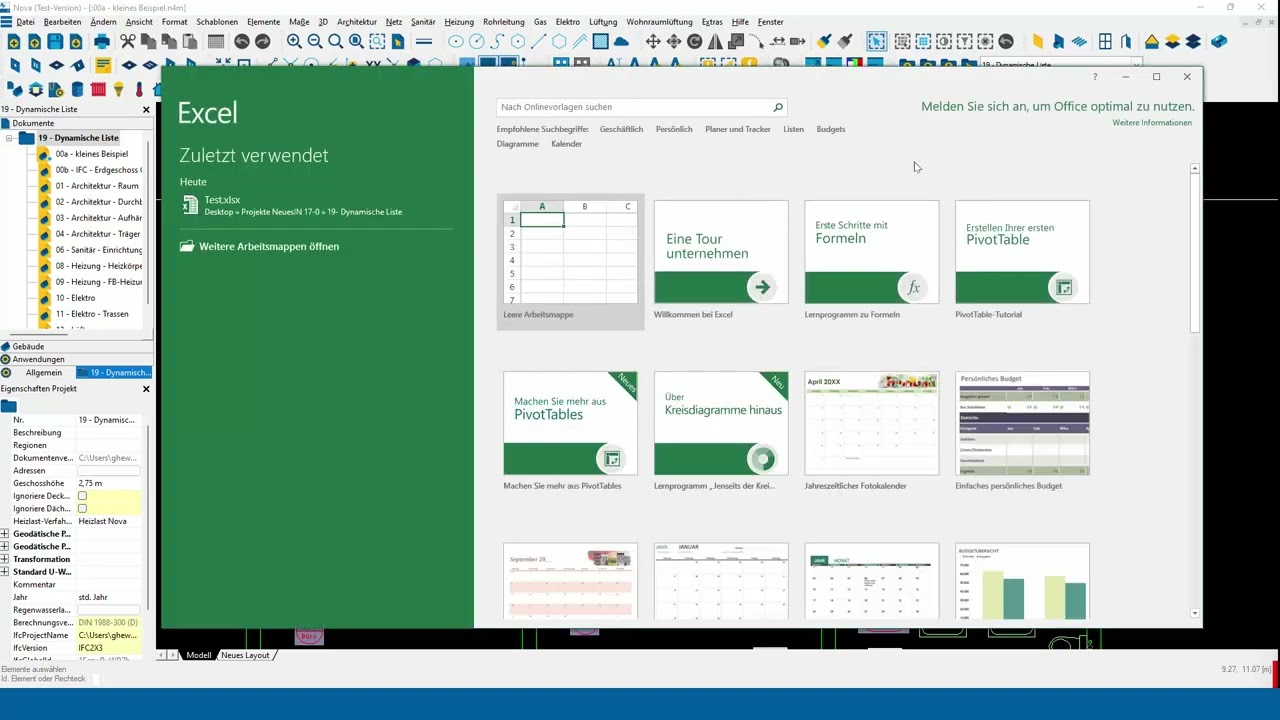This screenshot has height=720, width=1280.
Task: Click the Save (floppy disk) icon in Nova toolbar
Action: (55, 41)
